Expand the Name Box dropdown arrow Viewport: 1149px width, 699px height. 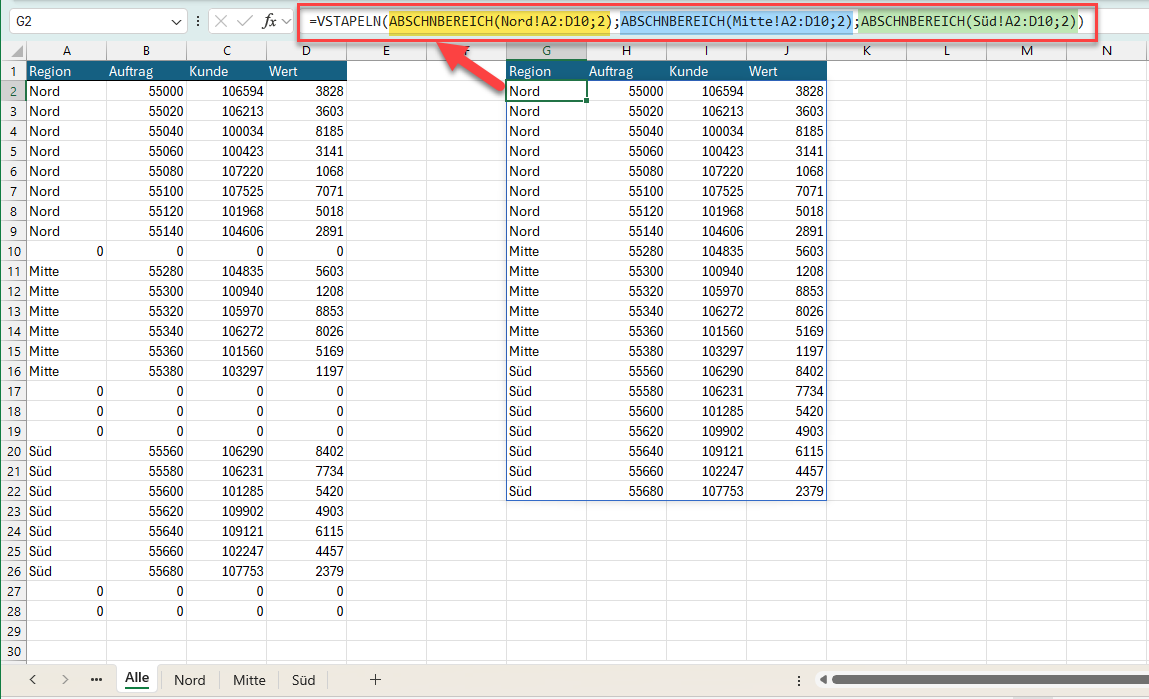pyautogui.click(x=177, y=21)
